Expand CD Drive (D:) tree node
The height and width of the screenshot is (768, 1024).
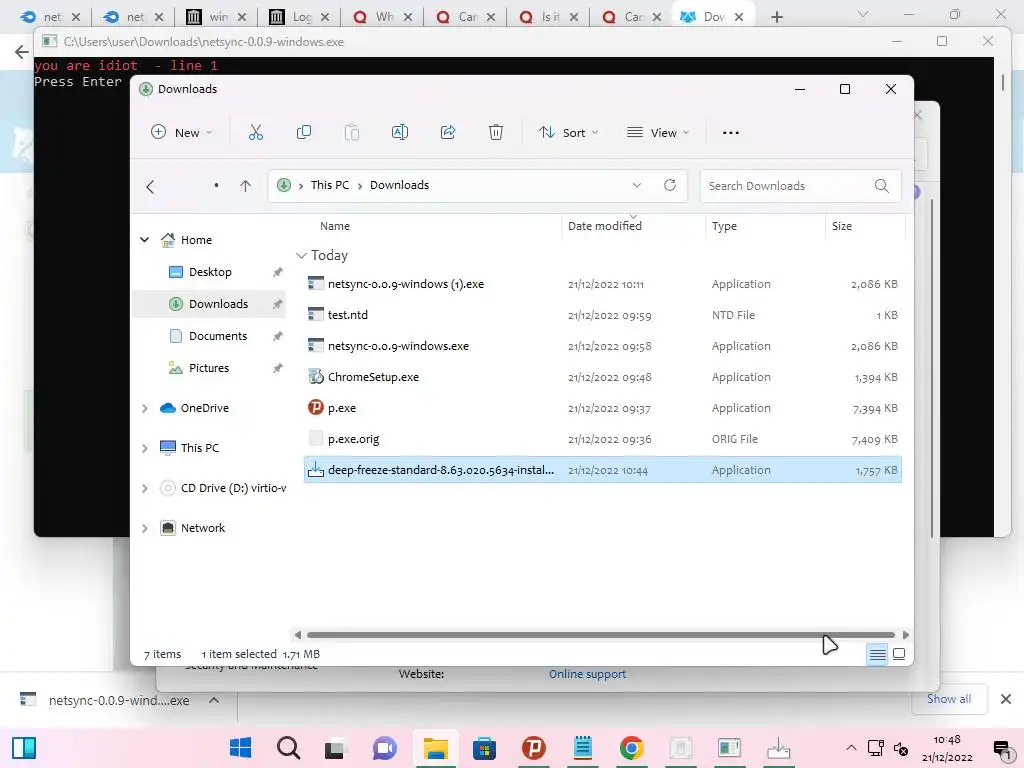click(x=144, y=488)
